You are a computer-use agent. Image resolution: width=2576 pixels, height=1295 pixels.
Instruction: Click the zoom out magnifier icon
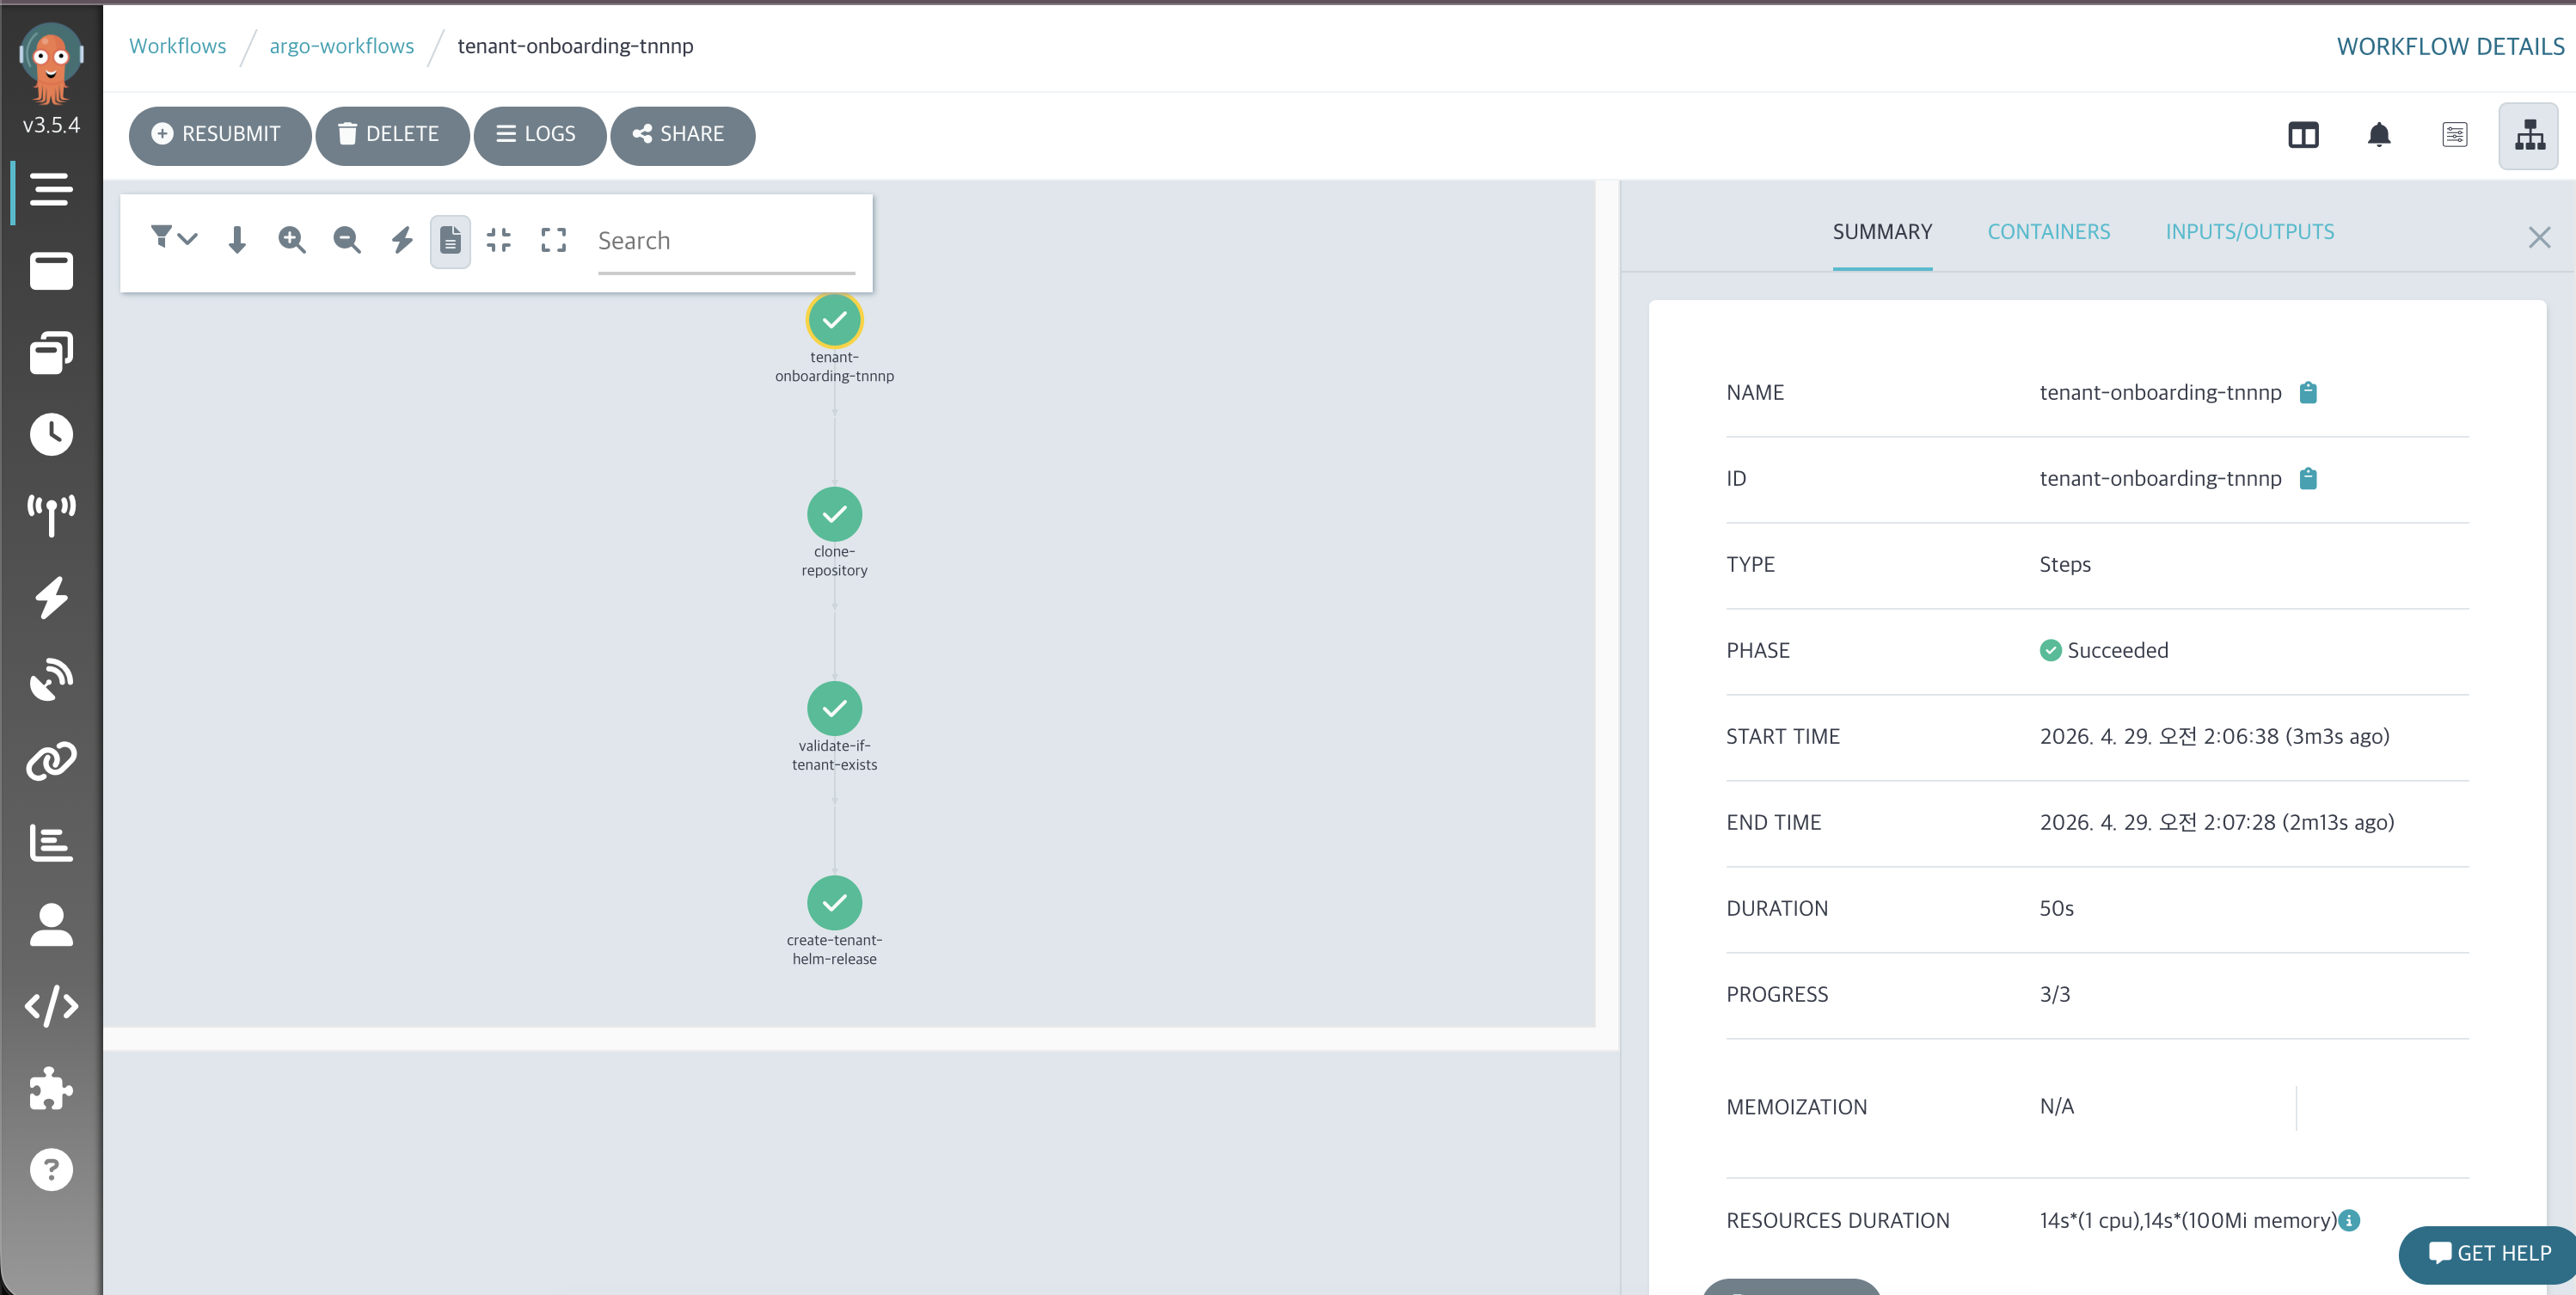point(346,240)
